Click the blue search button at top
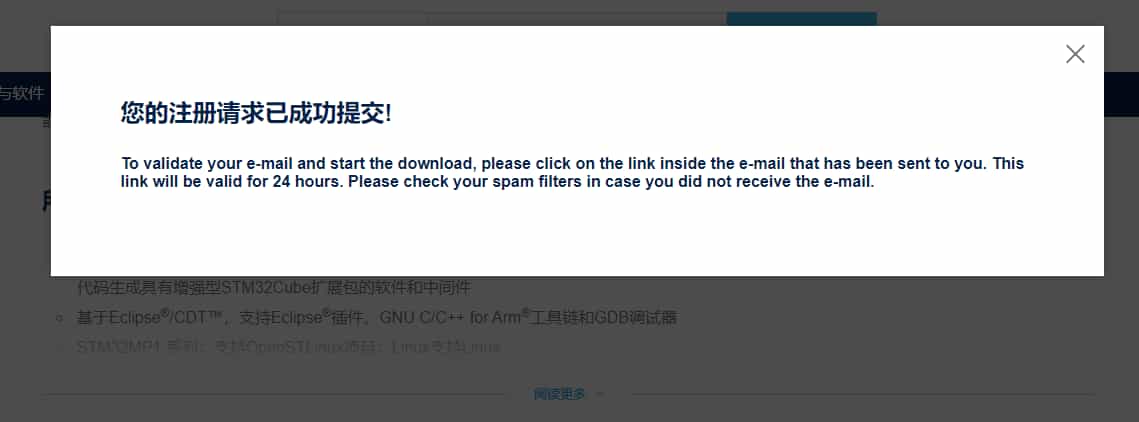 [801, 19]
